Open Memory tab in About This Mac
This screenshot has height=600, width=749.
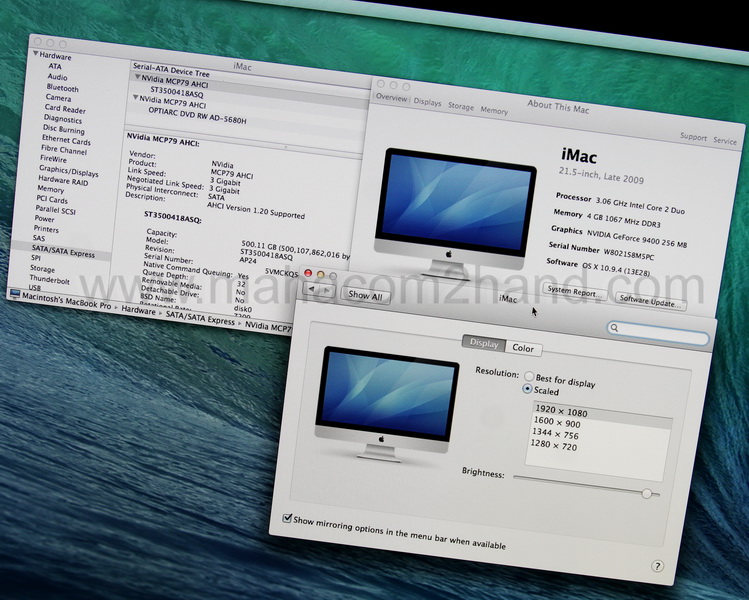click(x=494, y=110)
